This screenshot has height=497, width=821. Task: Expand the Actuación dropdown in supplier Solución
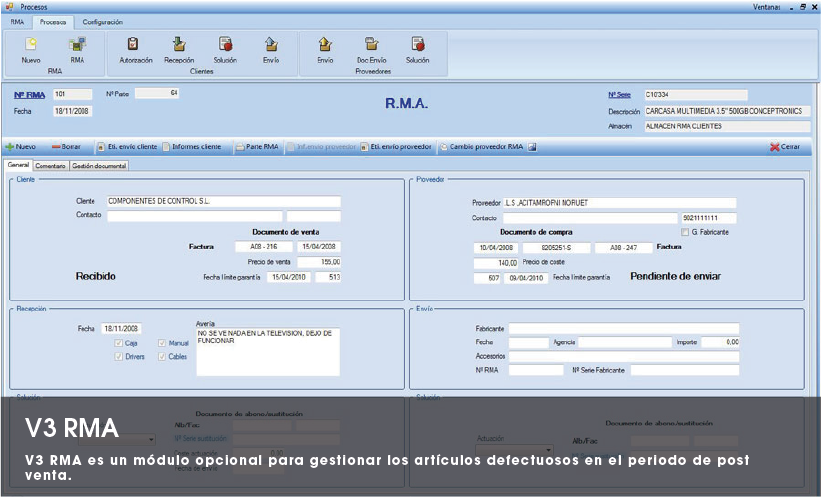point(547,451)
